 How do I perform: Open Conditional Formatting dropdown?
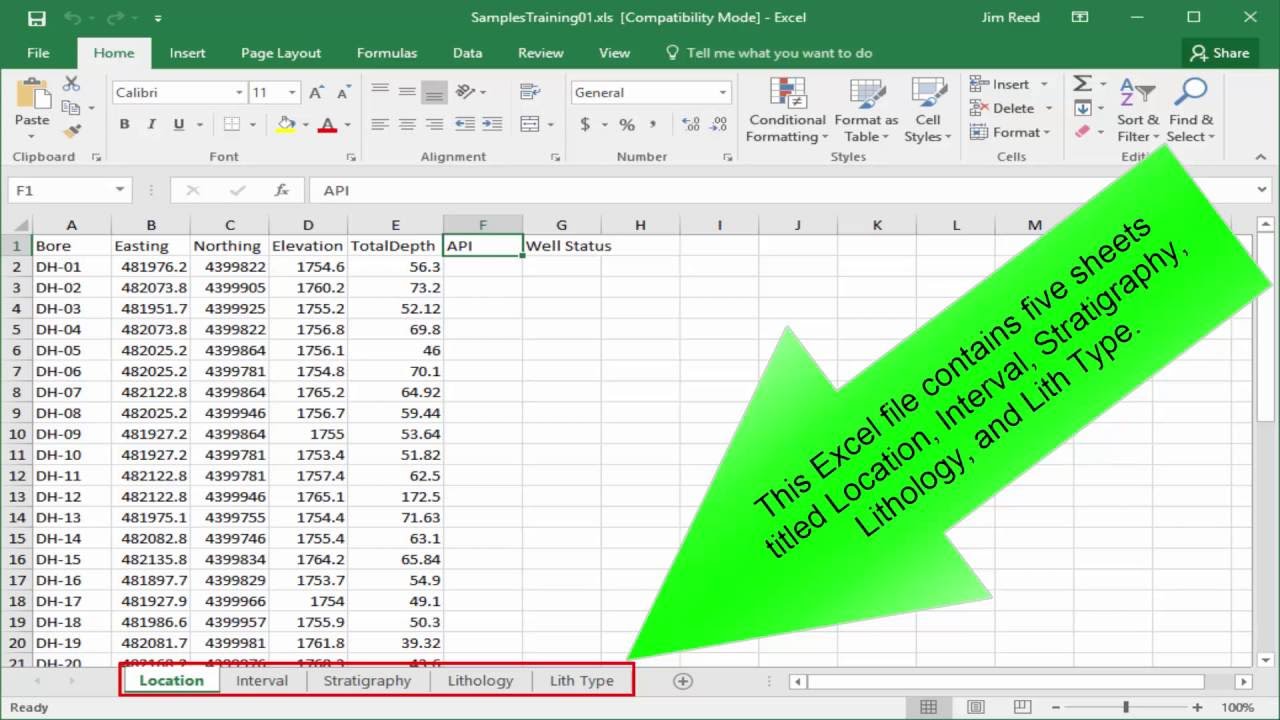pyautogui.click(x=787, y=110)
